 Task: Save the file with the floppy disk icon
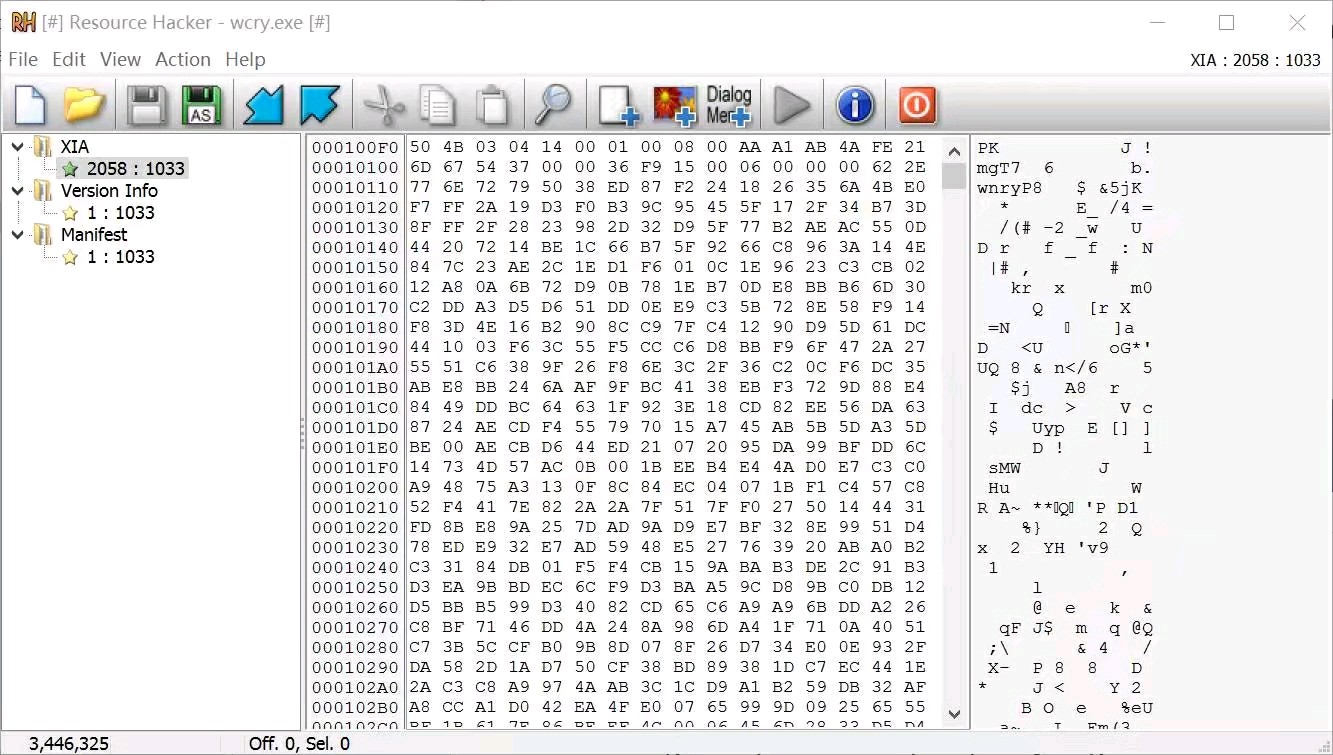coord(147,105)
